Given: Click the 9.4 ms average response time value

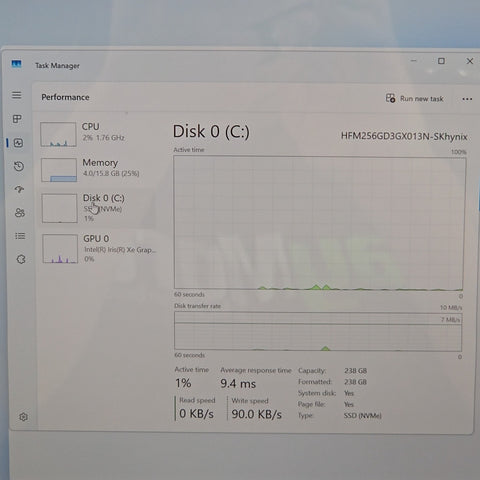Looking at the screenshot, I should (x=238, y=384).
